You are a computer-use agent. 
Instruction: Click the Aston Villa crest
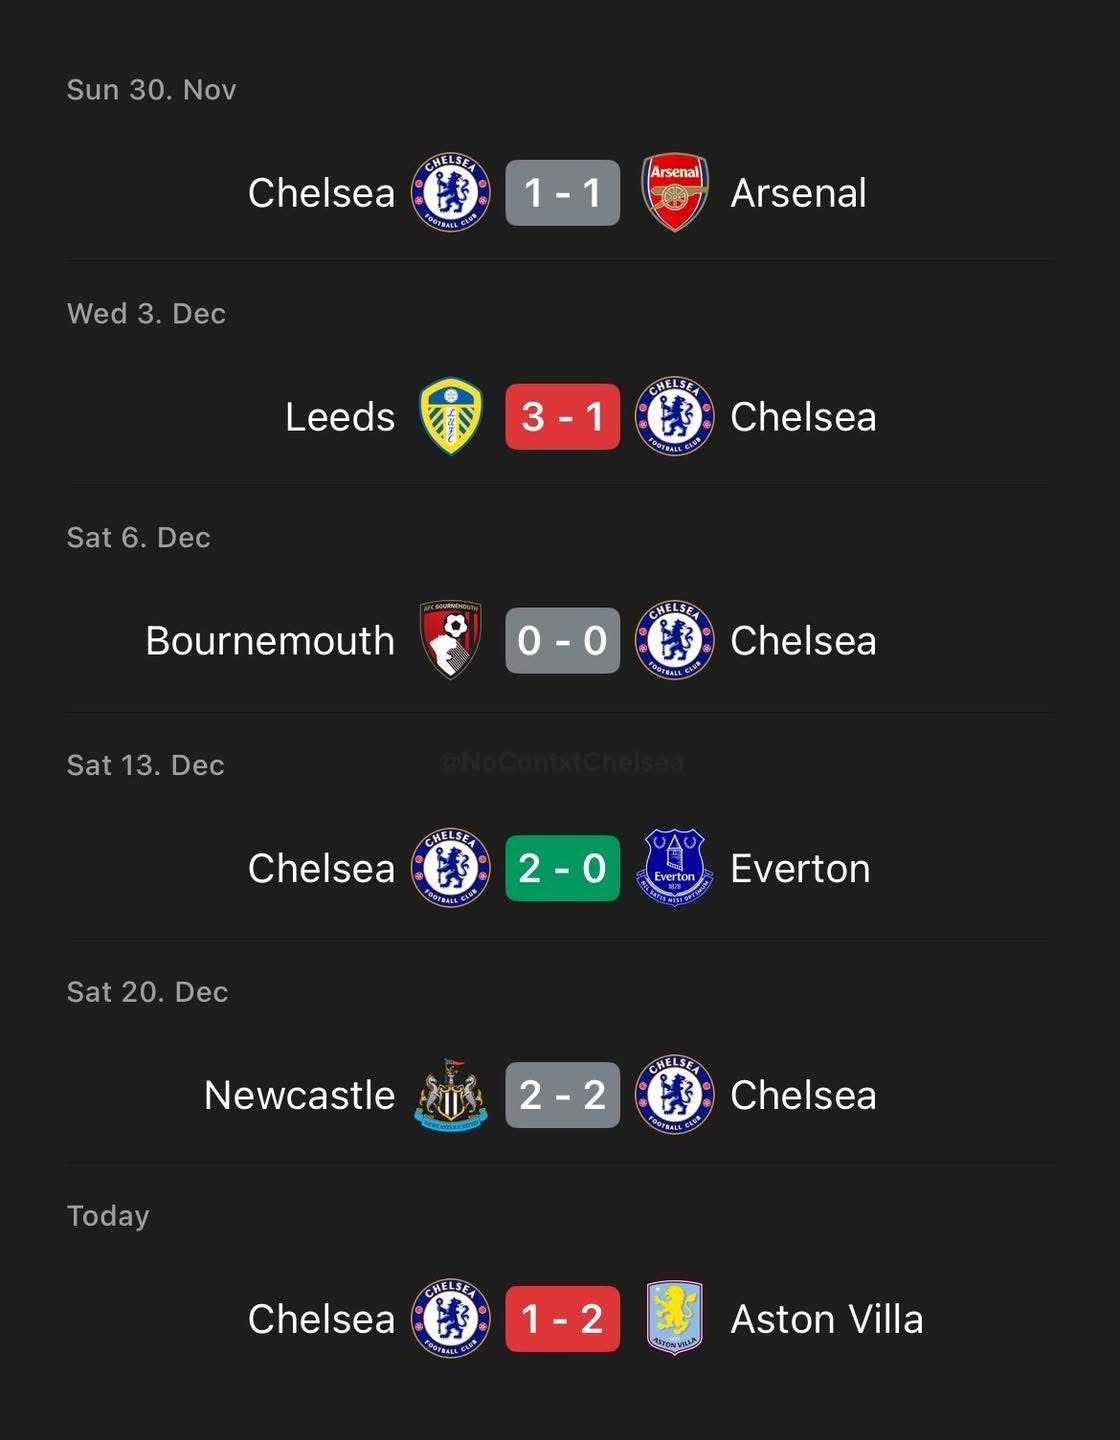pyautogui.click(x=675, y=1318)
